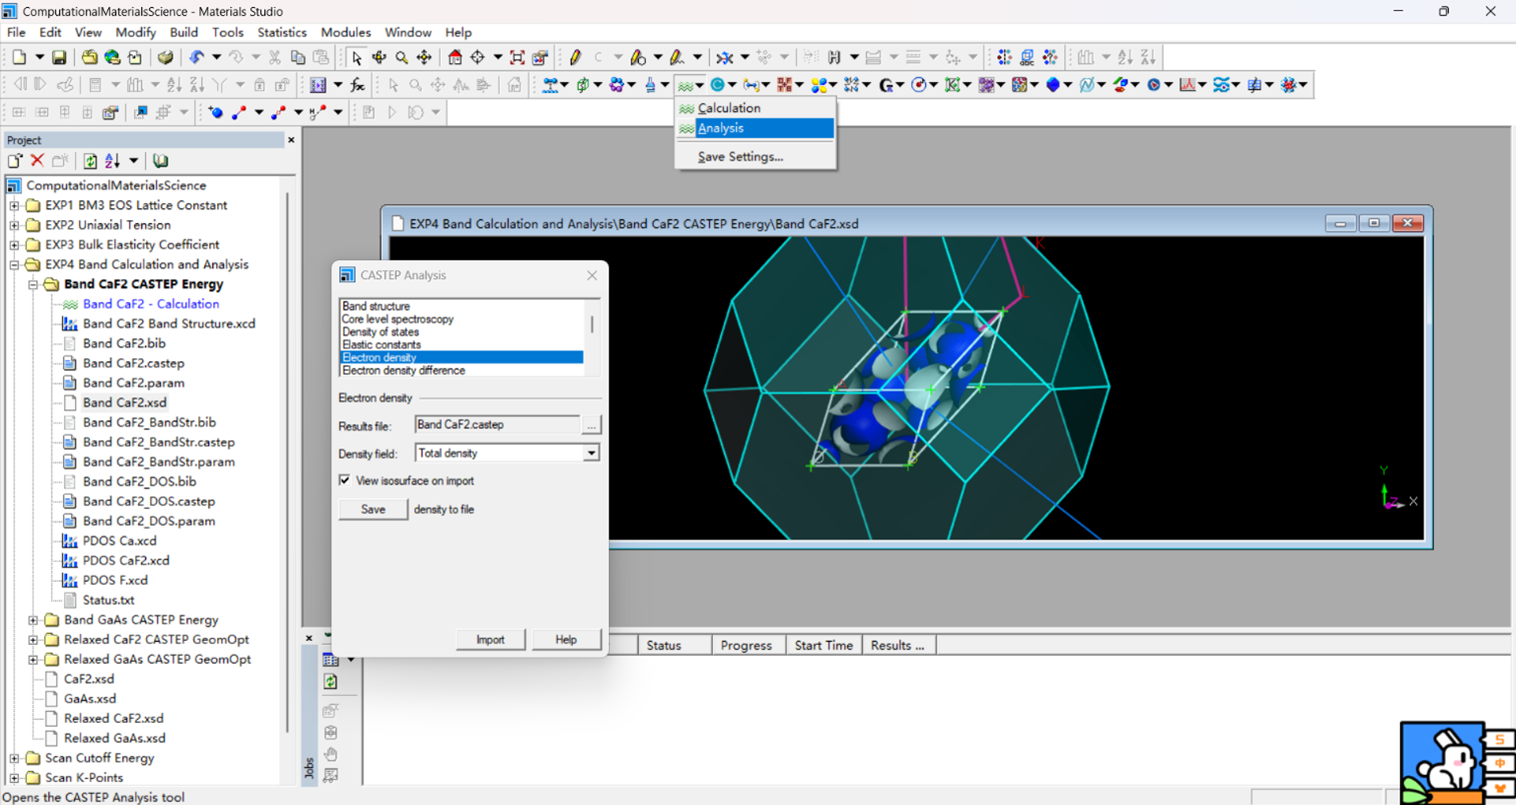Click the Reset View home icon

[x=455, y=58]
